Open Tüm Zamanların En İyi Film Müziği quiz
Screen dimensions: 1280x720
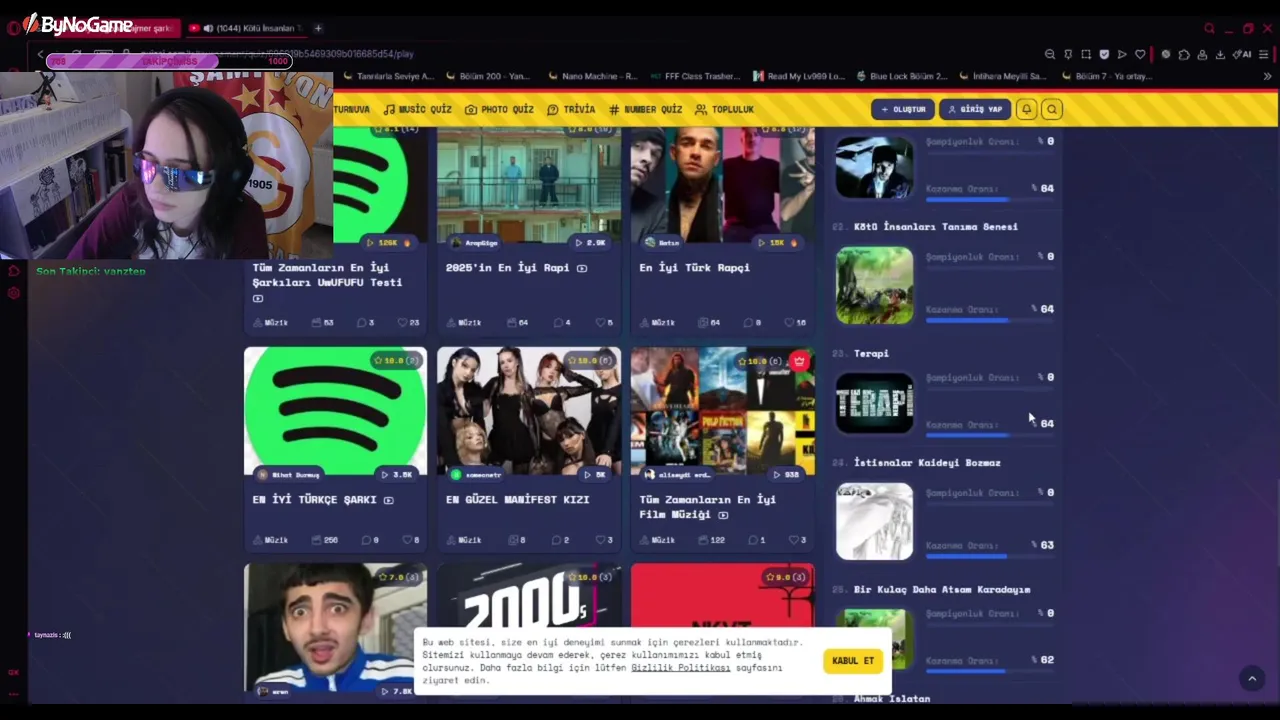point(707,507)
